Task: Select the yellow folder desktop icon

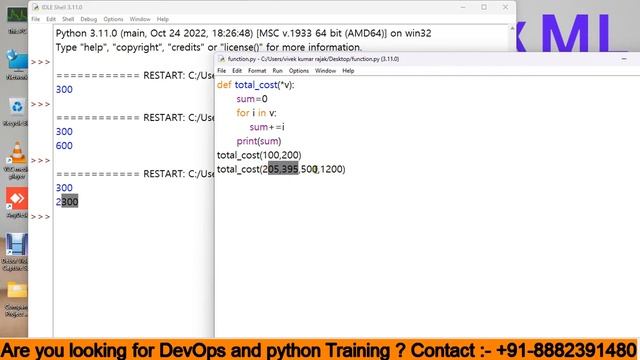Action: pos(17,299)
